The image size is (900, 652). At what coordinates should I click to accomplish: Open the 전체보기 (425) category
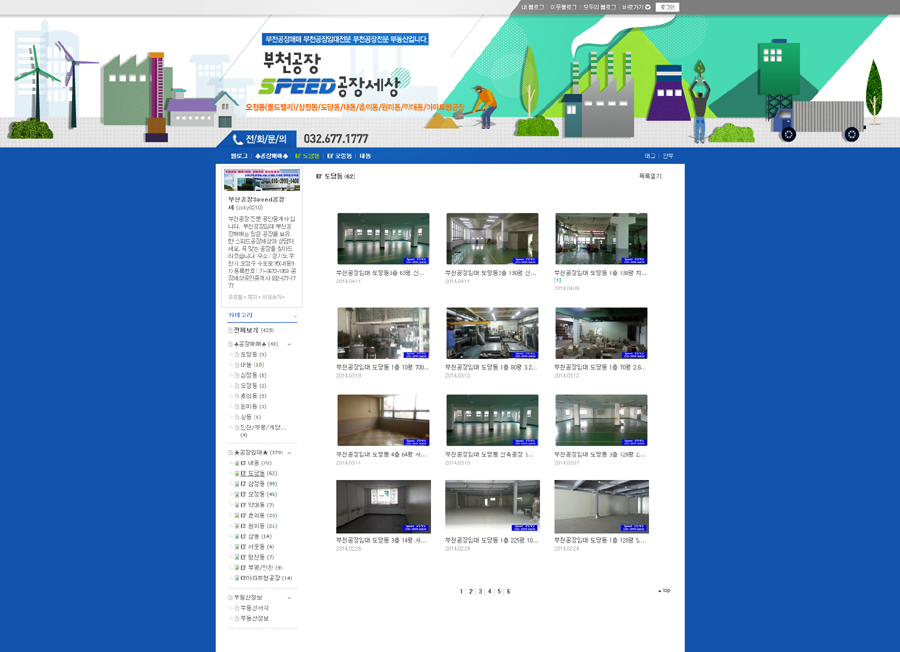point(253,331)
